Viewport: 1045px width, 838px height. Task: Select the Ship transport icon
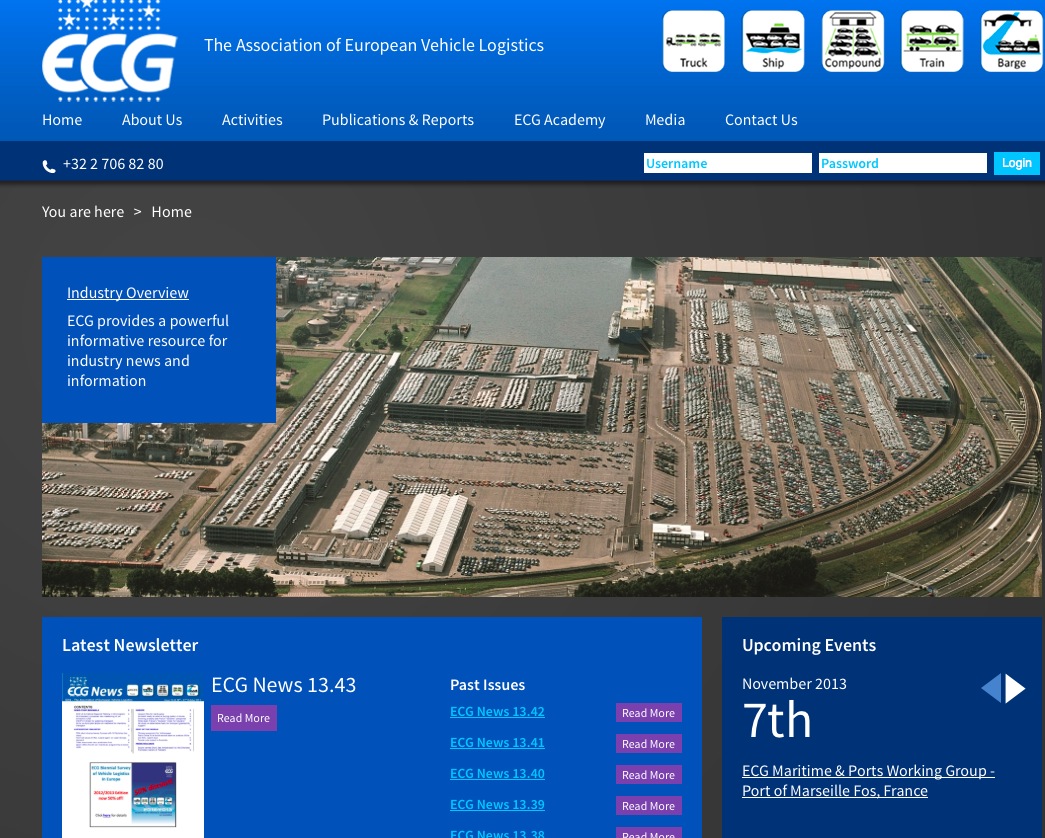[773, 42]
